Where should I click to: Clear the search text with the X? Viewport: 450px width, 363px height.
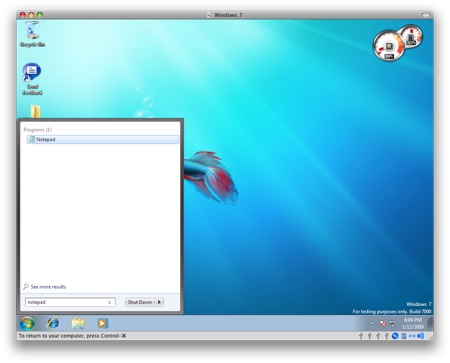click(109, 303)
